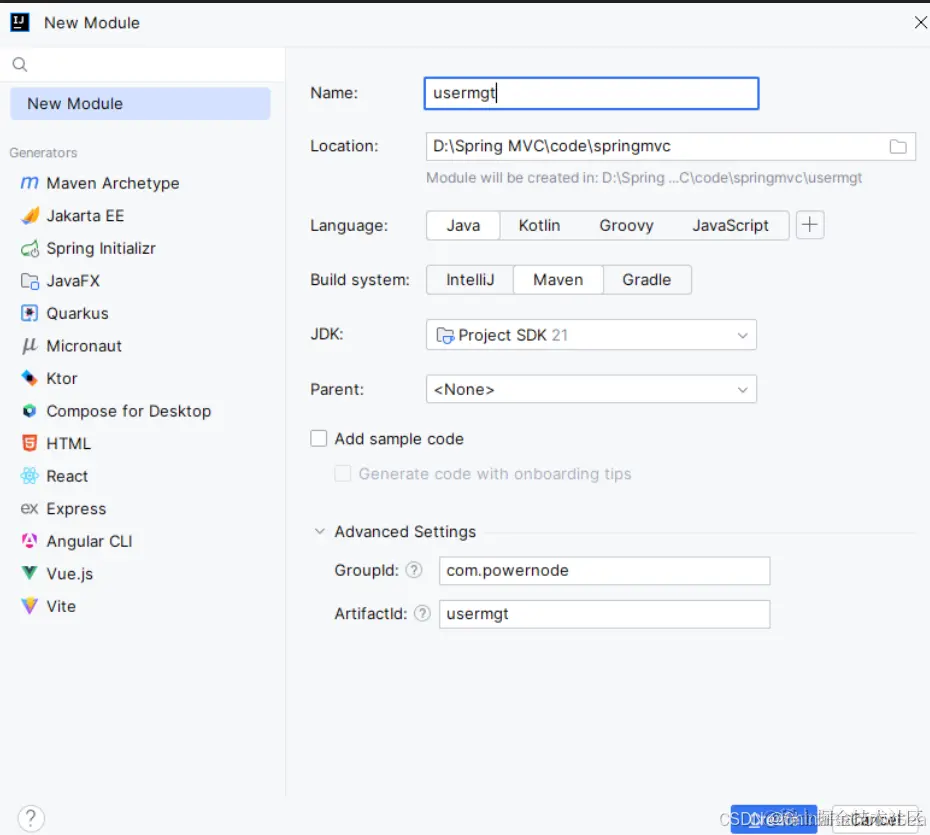Choose JavaScript as the language
This screenshot has width=930, height=835.
pos(730,225)
